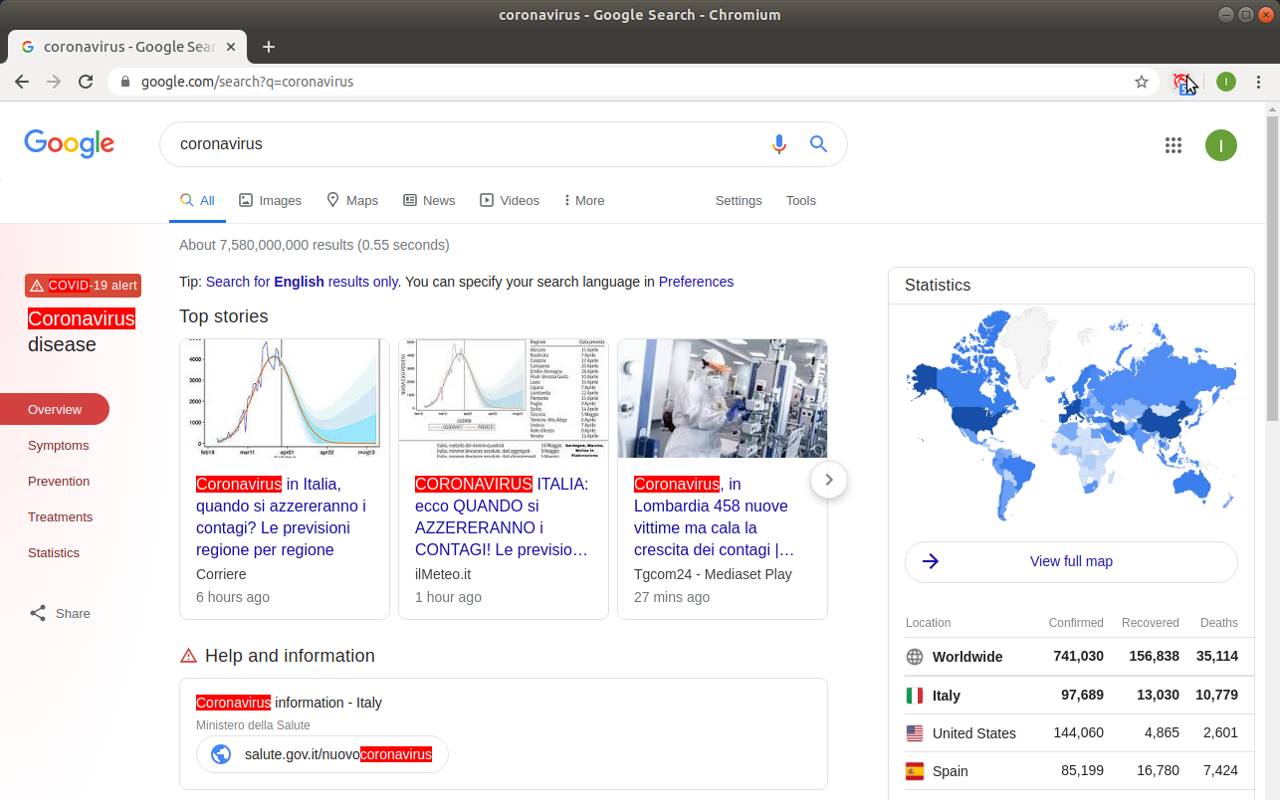Click the United States flag icon
Image resolution: width=1280 pixels, height=800 pixels.
(914, 733)
